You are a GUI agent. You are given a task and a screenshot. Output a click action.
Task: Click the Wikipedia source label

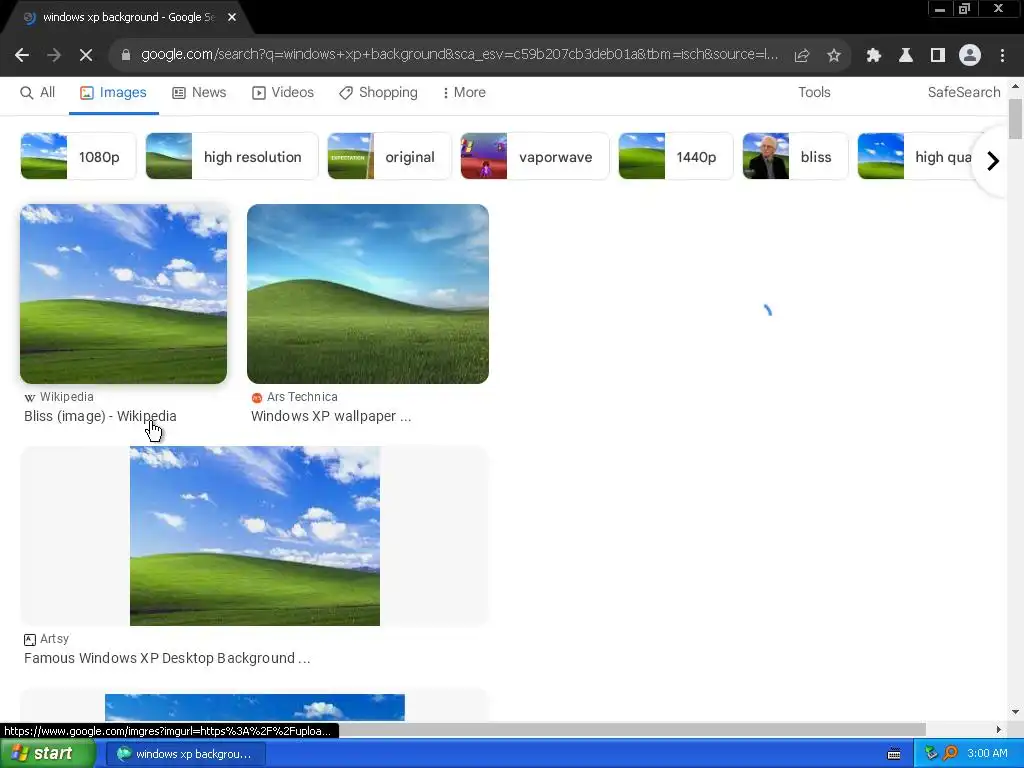(x=67, y=397)
